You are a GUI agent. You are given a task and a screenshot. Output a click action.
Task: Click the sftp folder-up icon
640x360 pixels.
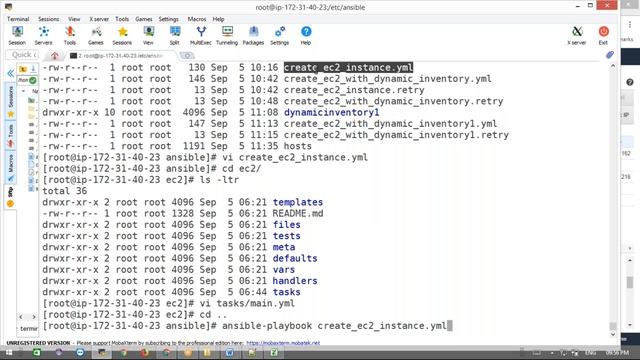(x=23, y=69)
